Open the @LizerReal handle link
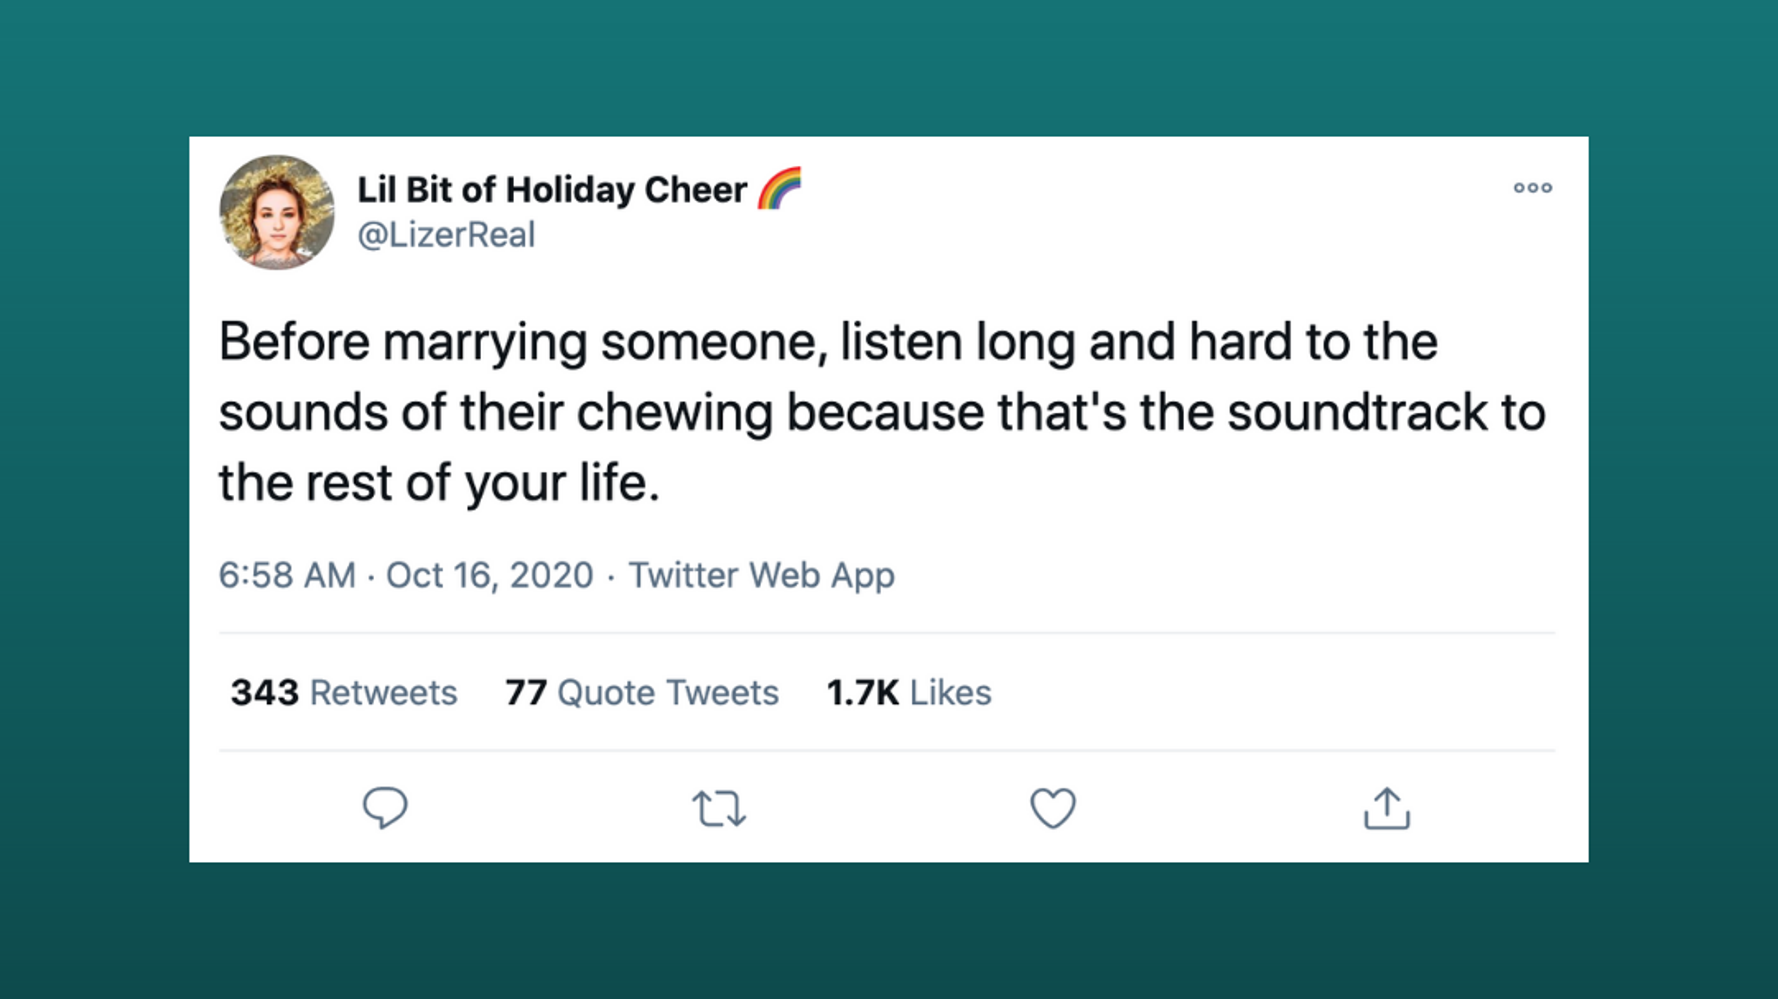 click(446, 235)
